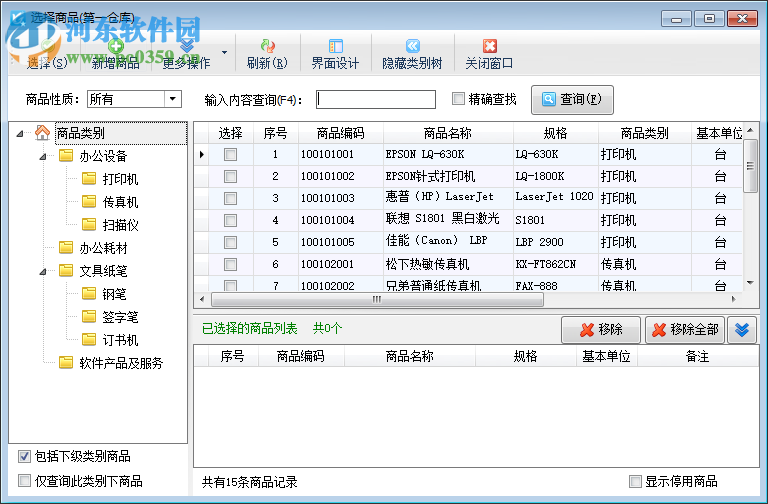Click 隐藏类别树 to hide category tree

pyautogui.click(x=412, y=54)
